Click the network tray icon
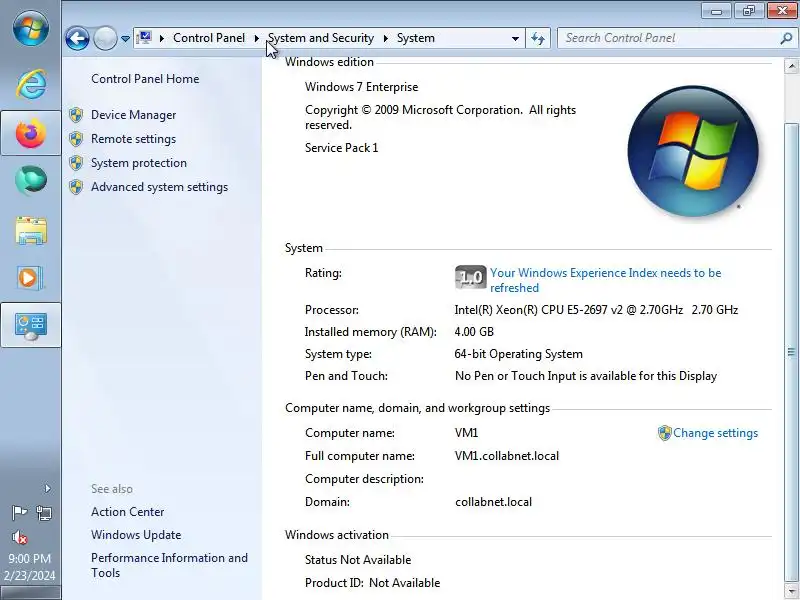Viewport: 800px width, 600px height. 44,512
